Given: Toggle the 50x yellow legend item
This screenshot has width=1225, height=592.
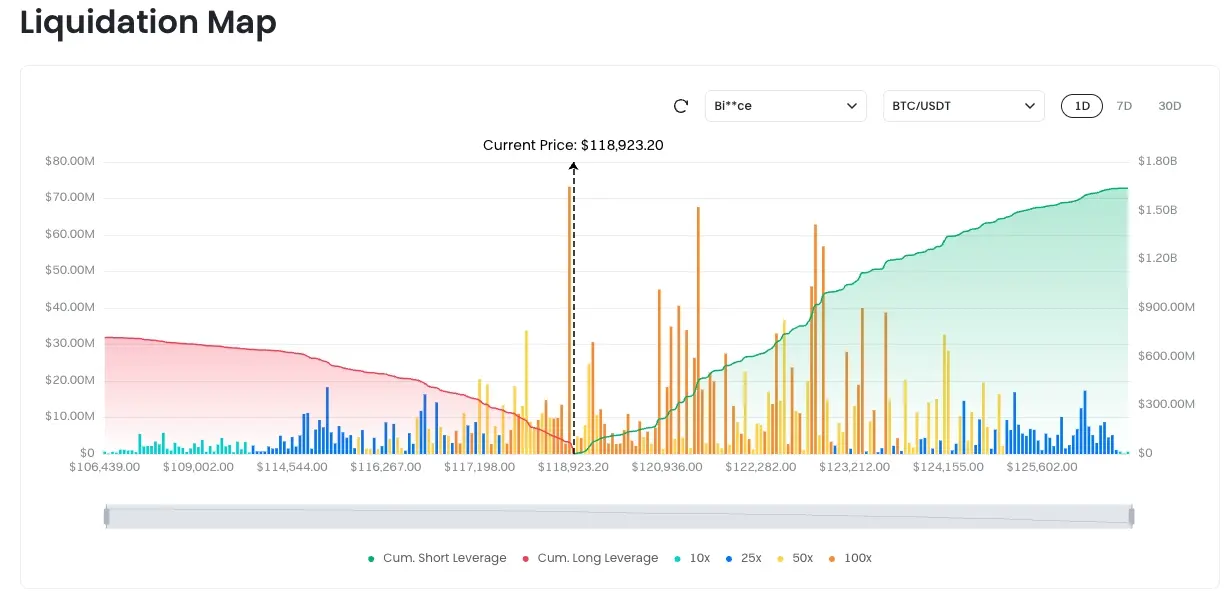Looking at the screenshot, I should point(794,558).
